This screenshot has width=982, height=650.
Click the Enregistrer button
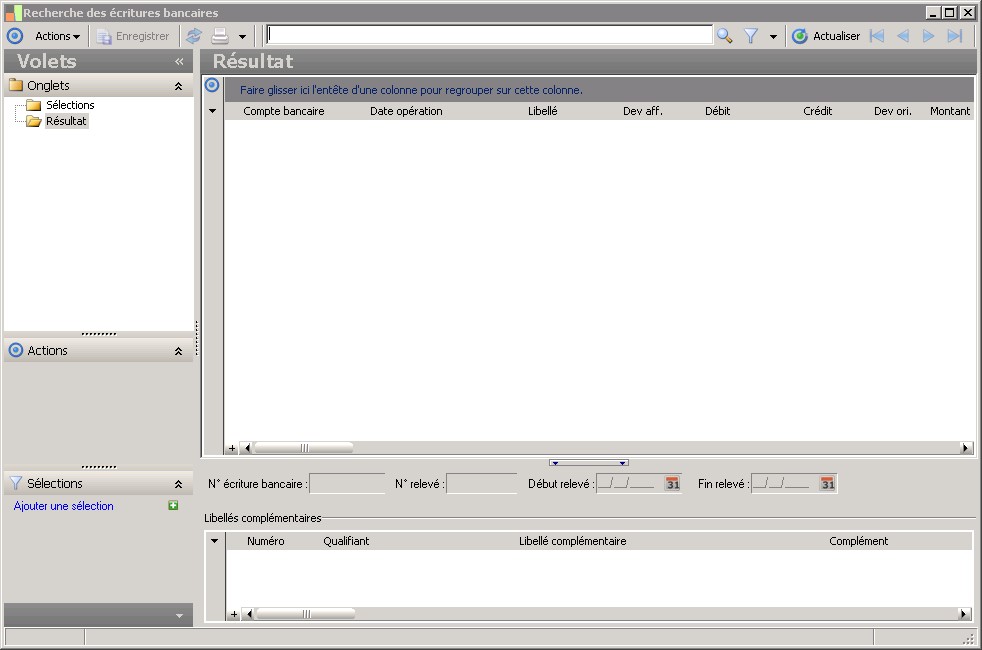click(133, 36)
